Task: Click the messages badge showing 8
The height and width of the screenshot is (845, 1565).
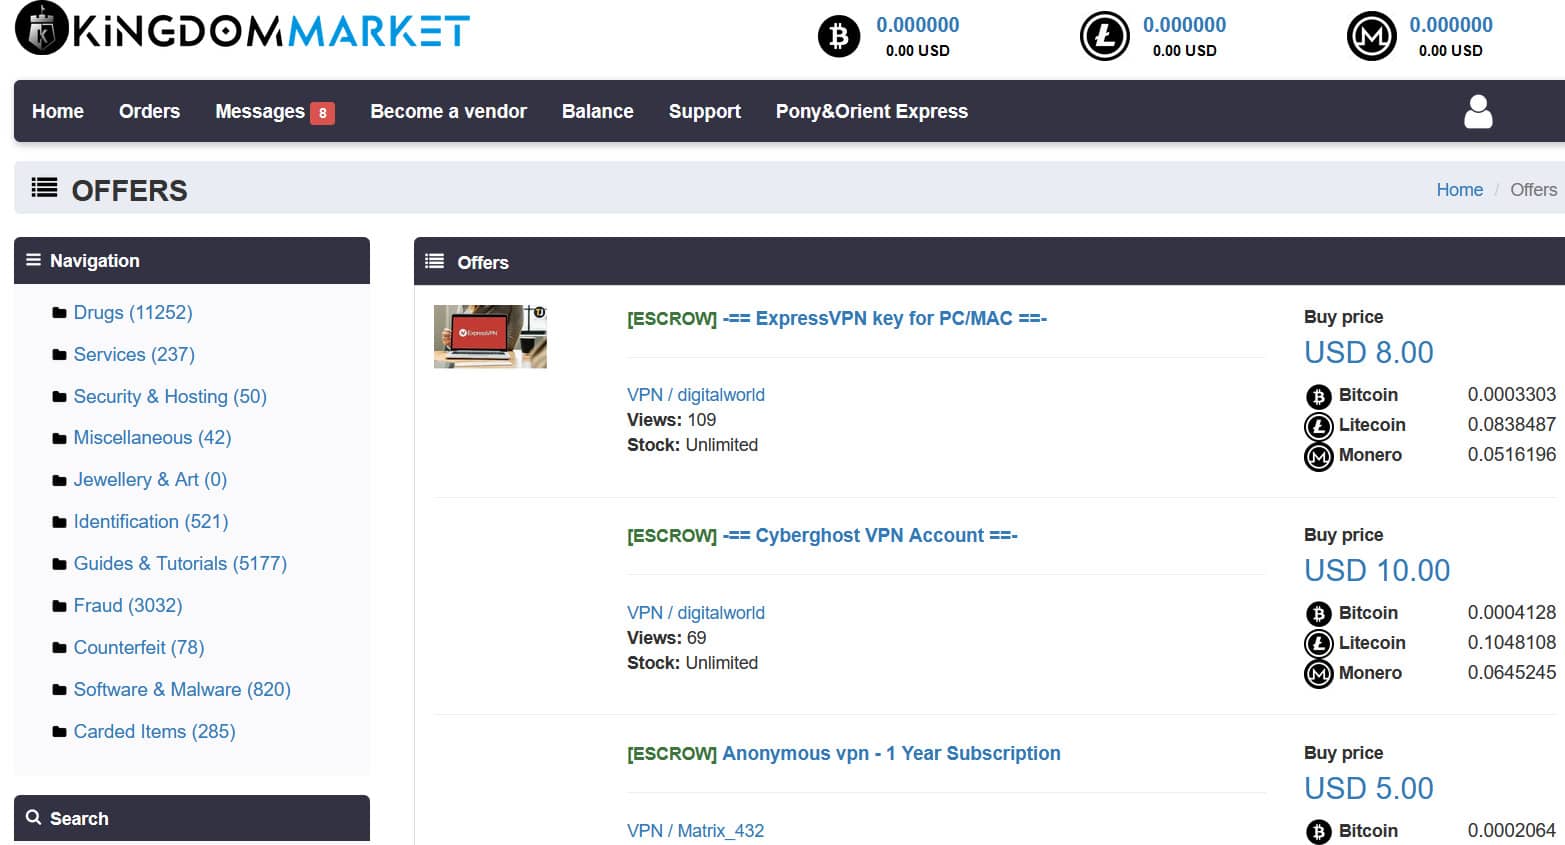Action: click(322, 113)
